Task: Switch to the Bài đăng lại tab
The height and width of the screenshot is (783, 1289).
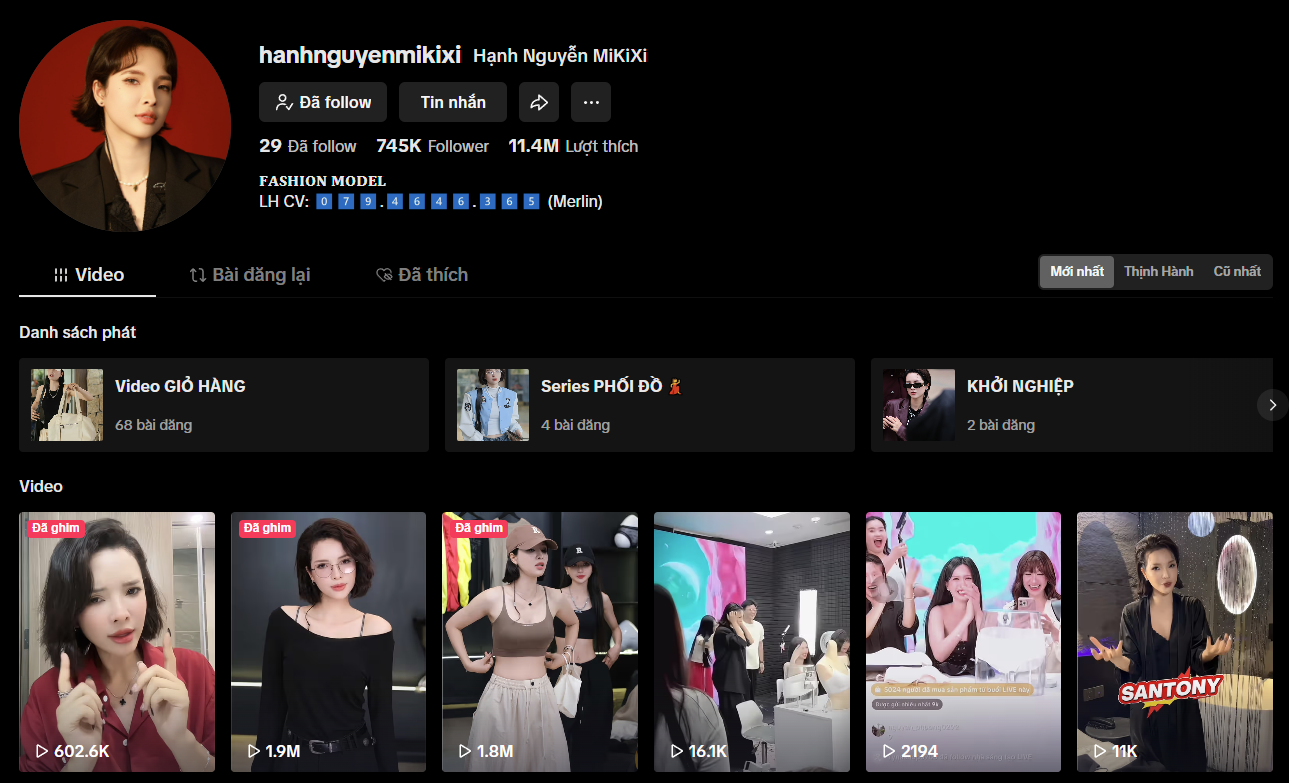Action: (x=250, y=275)
